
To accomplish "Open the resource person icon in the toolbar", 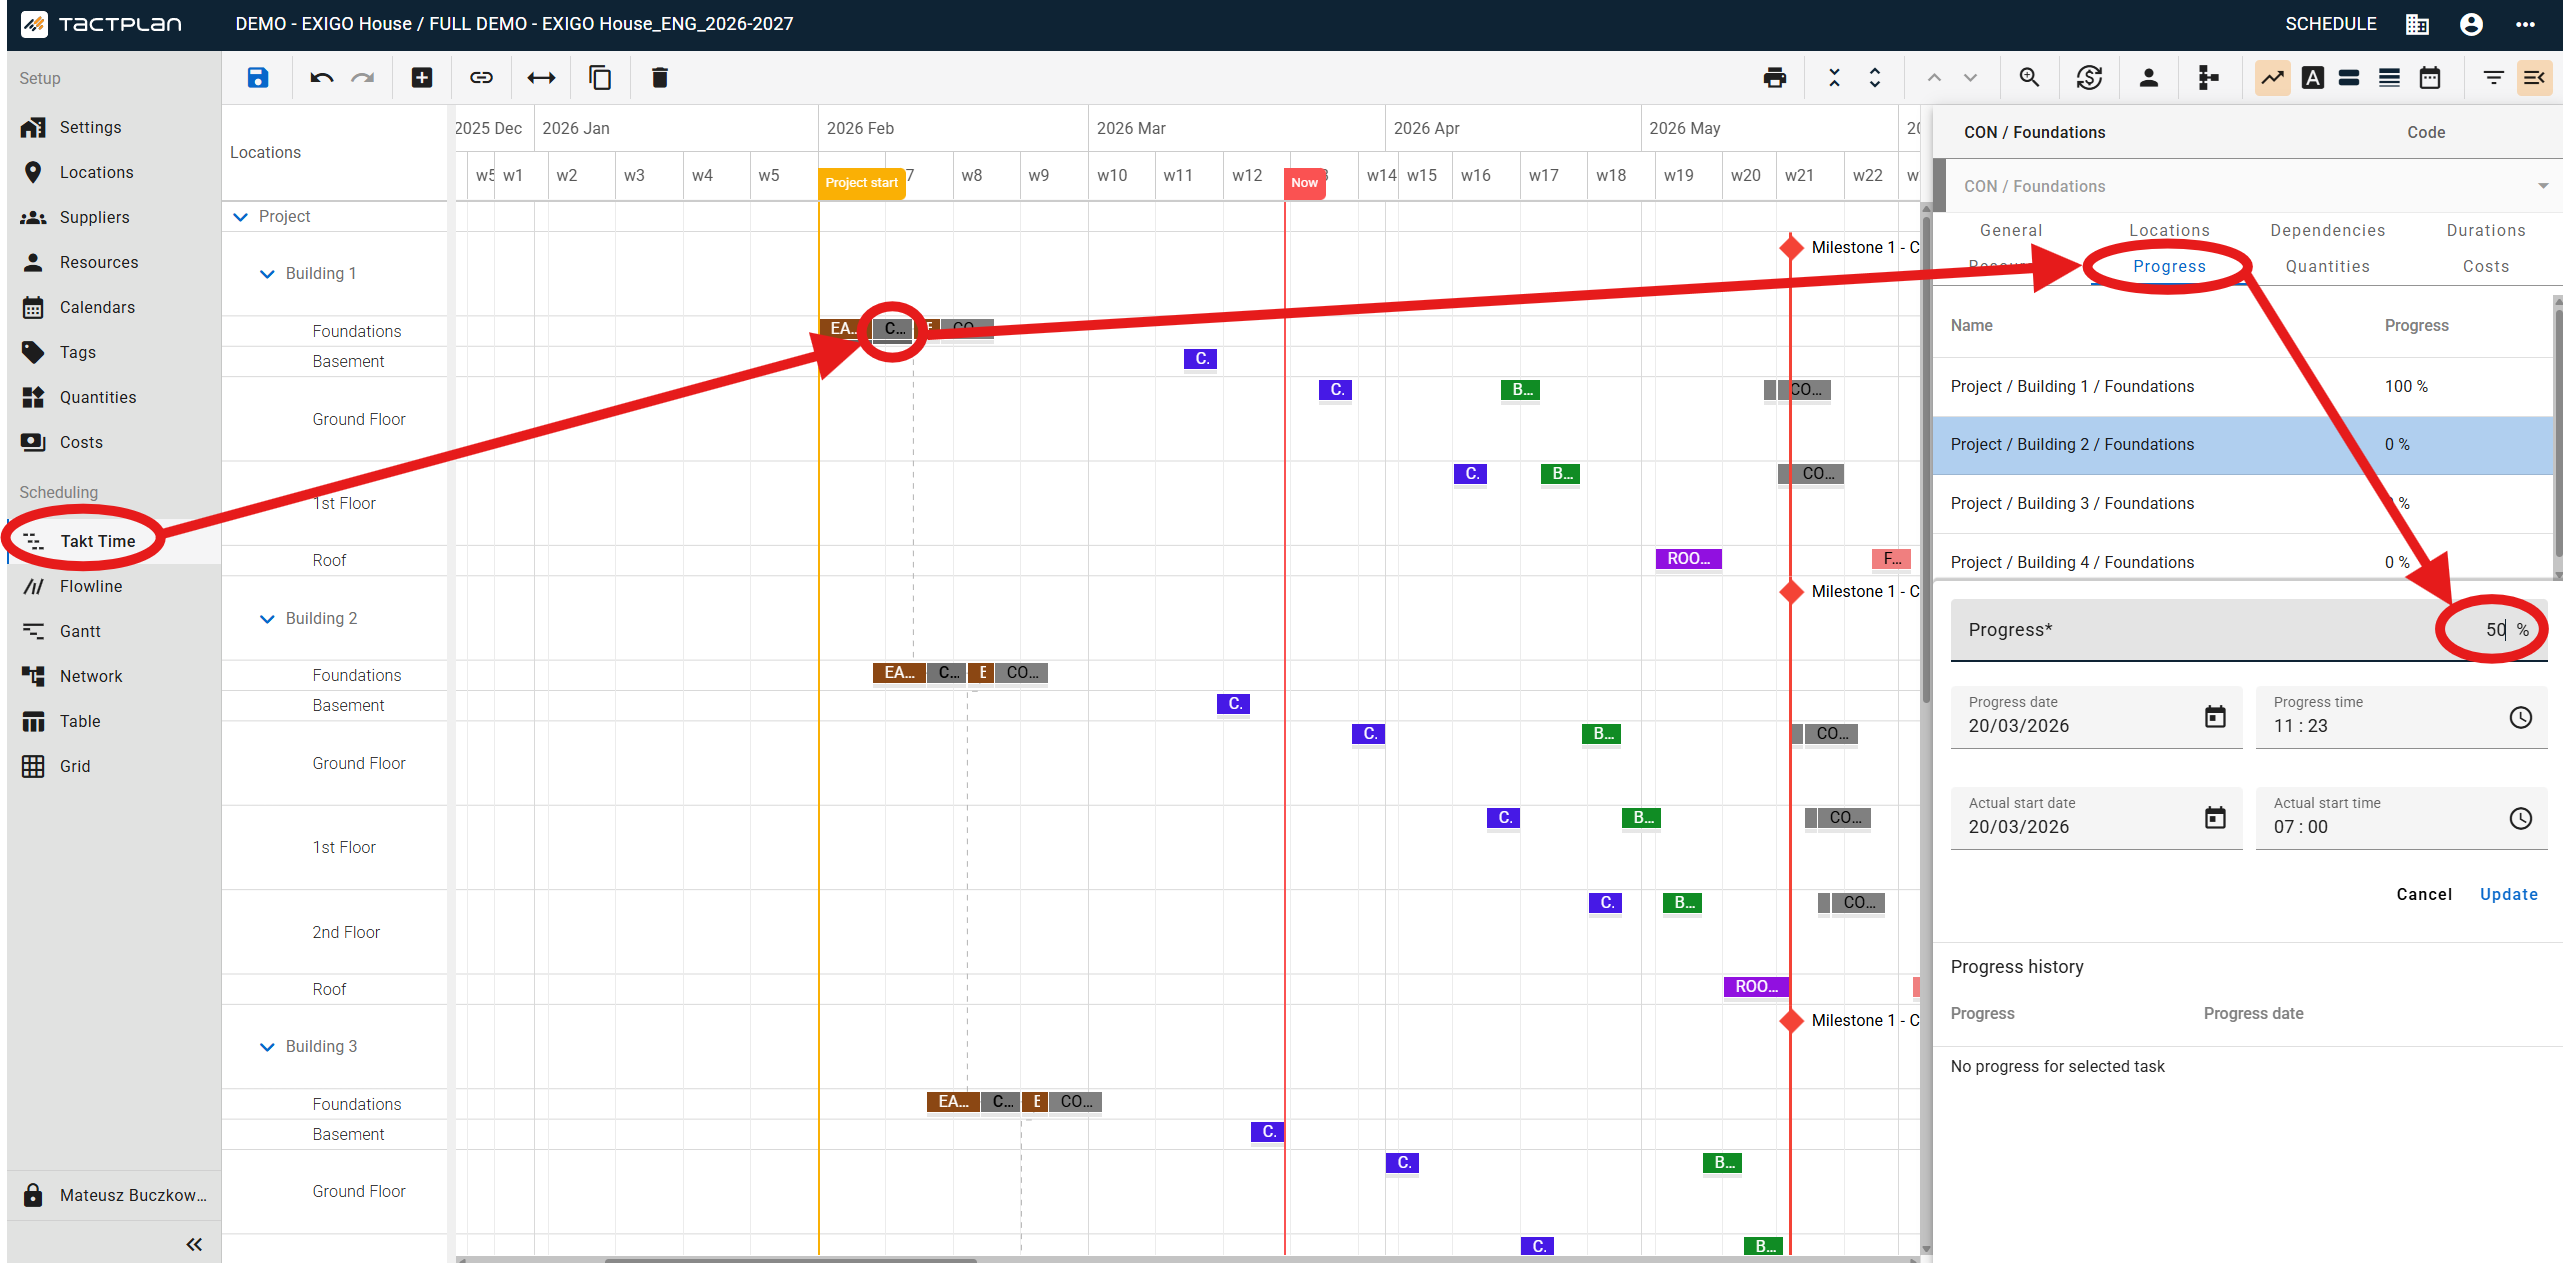I will point(2148,78).
